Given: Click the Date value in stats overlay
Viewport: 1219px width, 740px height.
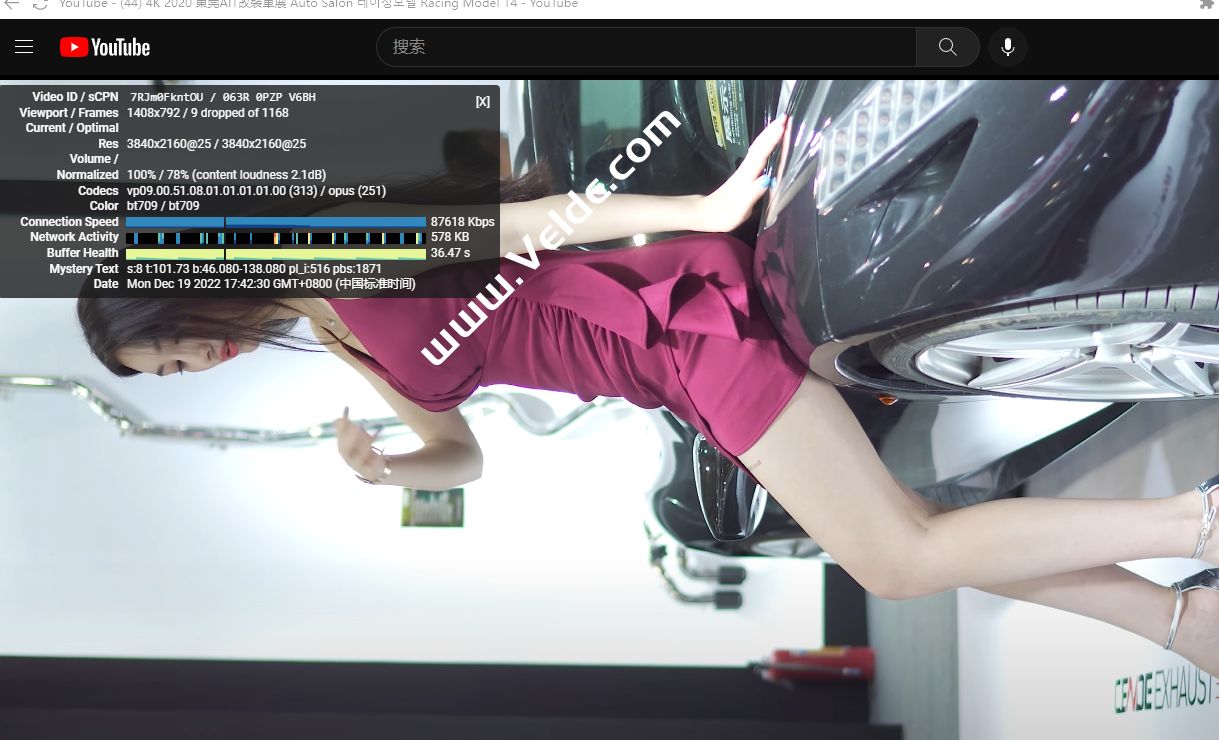Looking at the screenshot, I should tap(270, 285).
